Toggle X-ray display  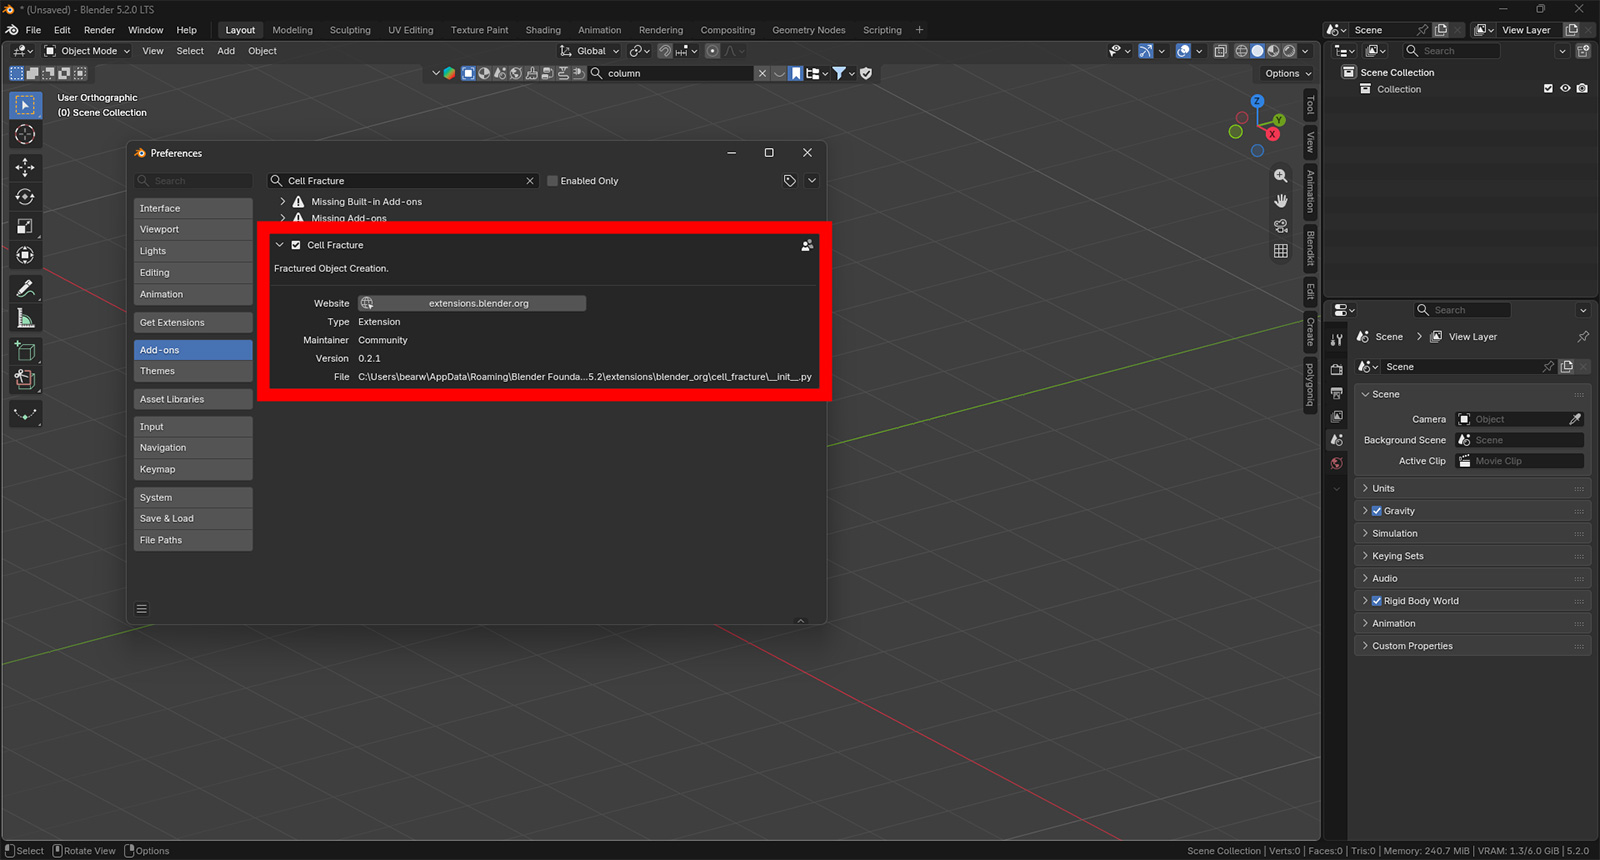click(1220, 51)
